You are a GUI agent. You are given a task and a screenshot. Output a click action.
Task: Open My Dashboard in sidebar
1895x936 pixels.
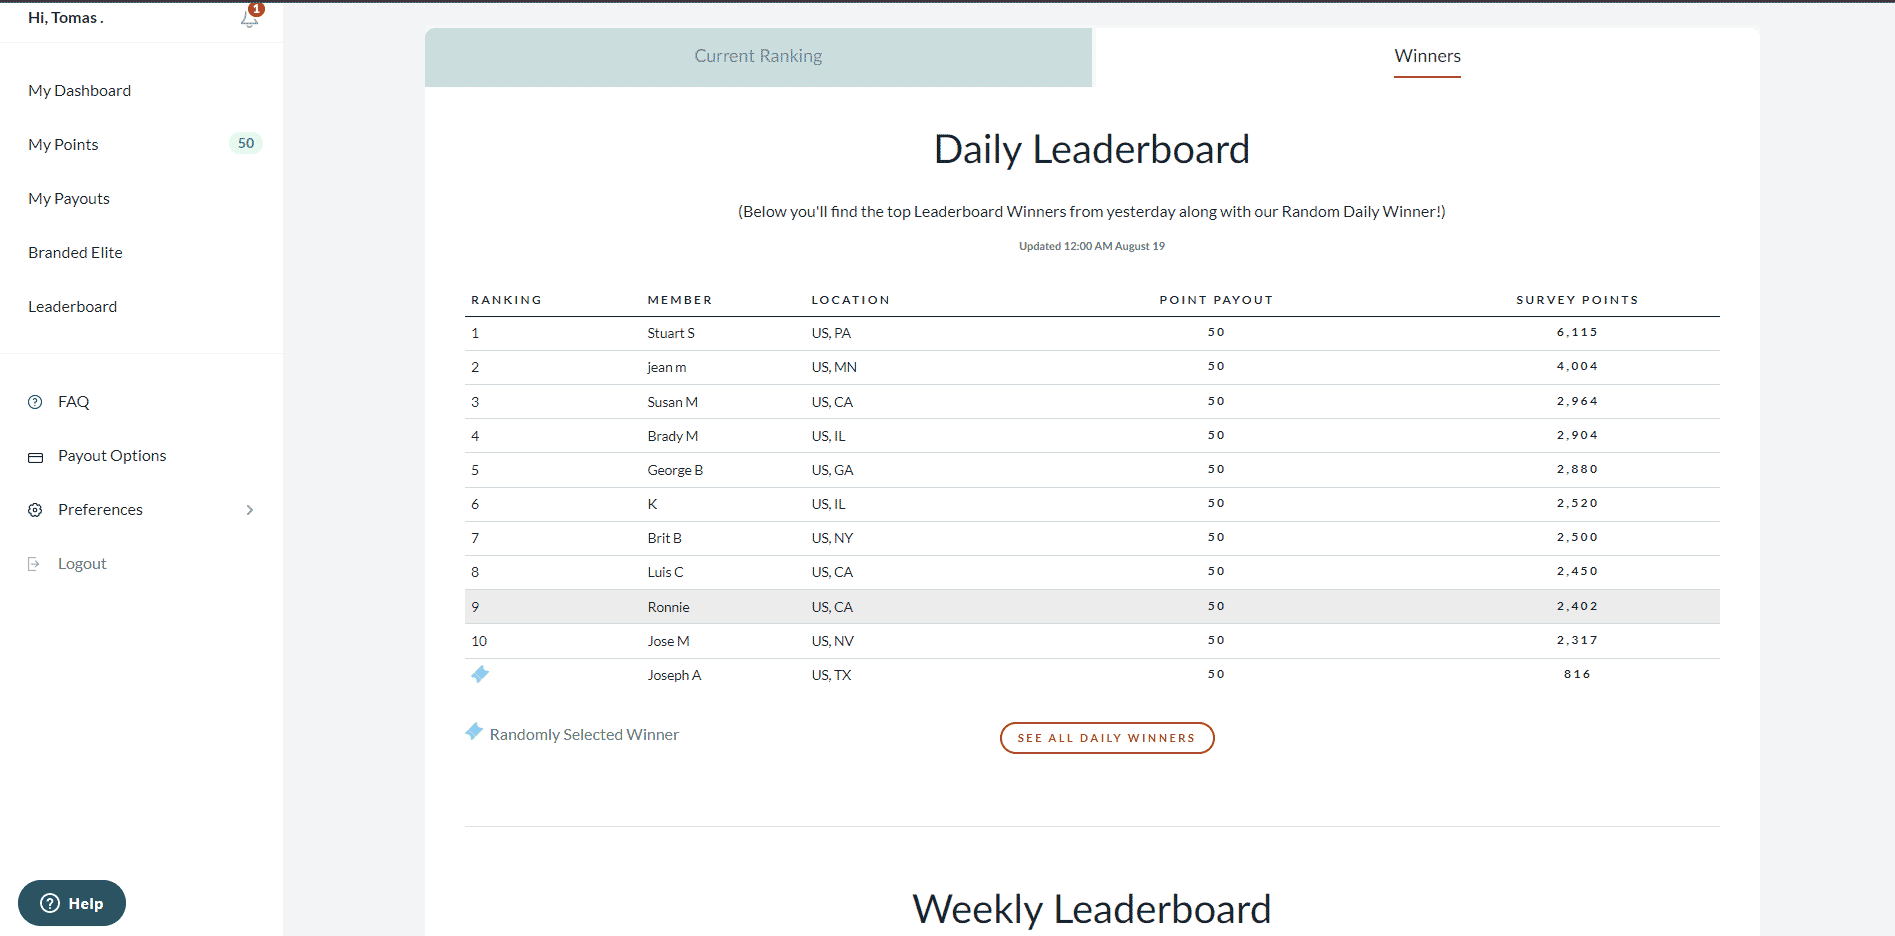(80, 91)
